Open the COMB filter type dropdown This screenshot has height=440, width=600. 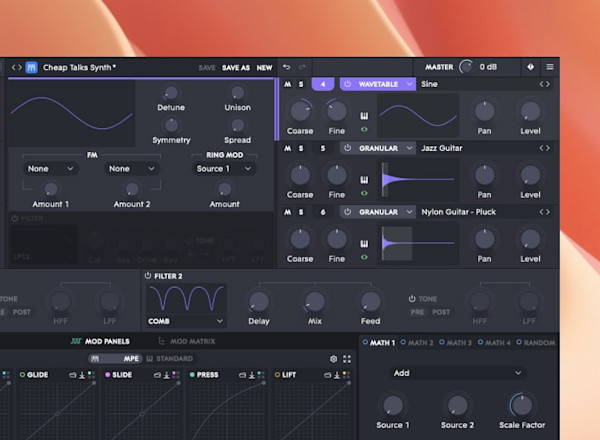coord(186,321)
